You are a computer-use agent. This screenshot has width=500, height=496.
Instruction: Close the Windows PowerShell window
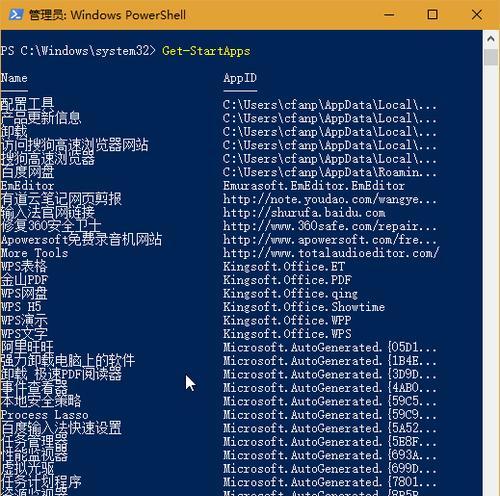click(x=477, y=15)
